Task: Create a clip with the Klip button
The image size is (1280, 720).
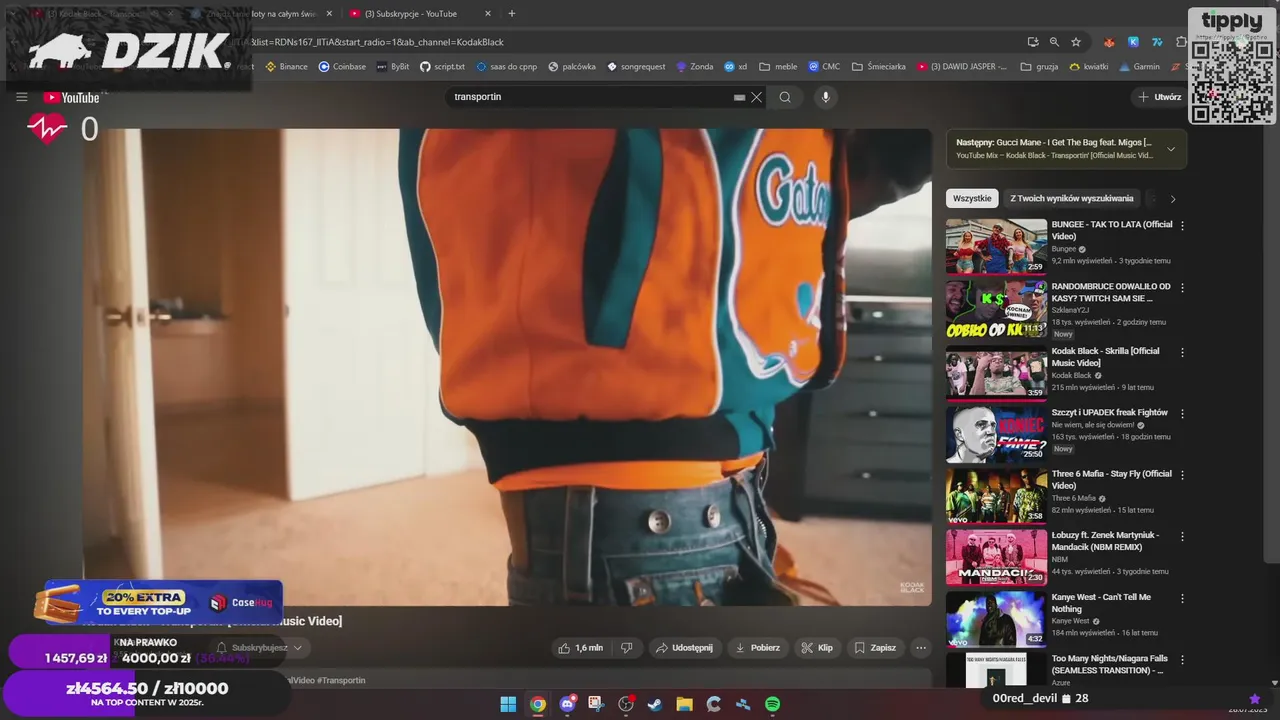Action: (x=817, y=648)
